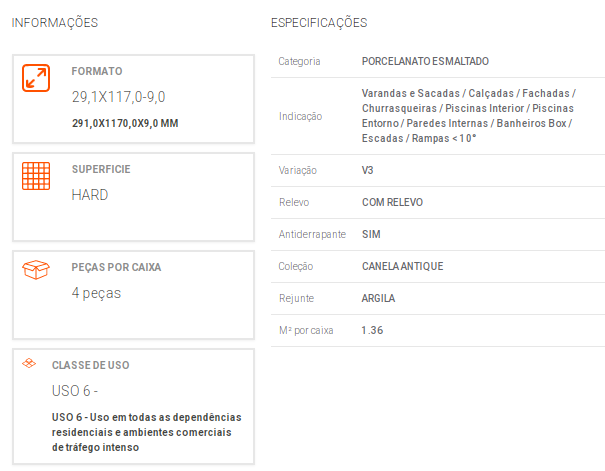Click the Formato resize arrows icon

point(36,78)
